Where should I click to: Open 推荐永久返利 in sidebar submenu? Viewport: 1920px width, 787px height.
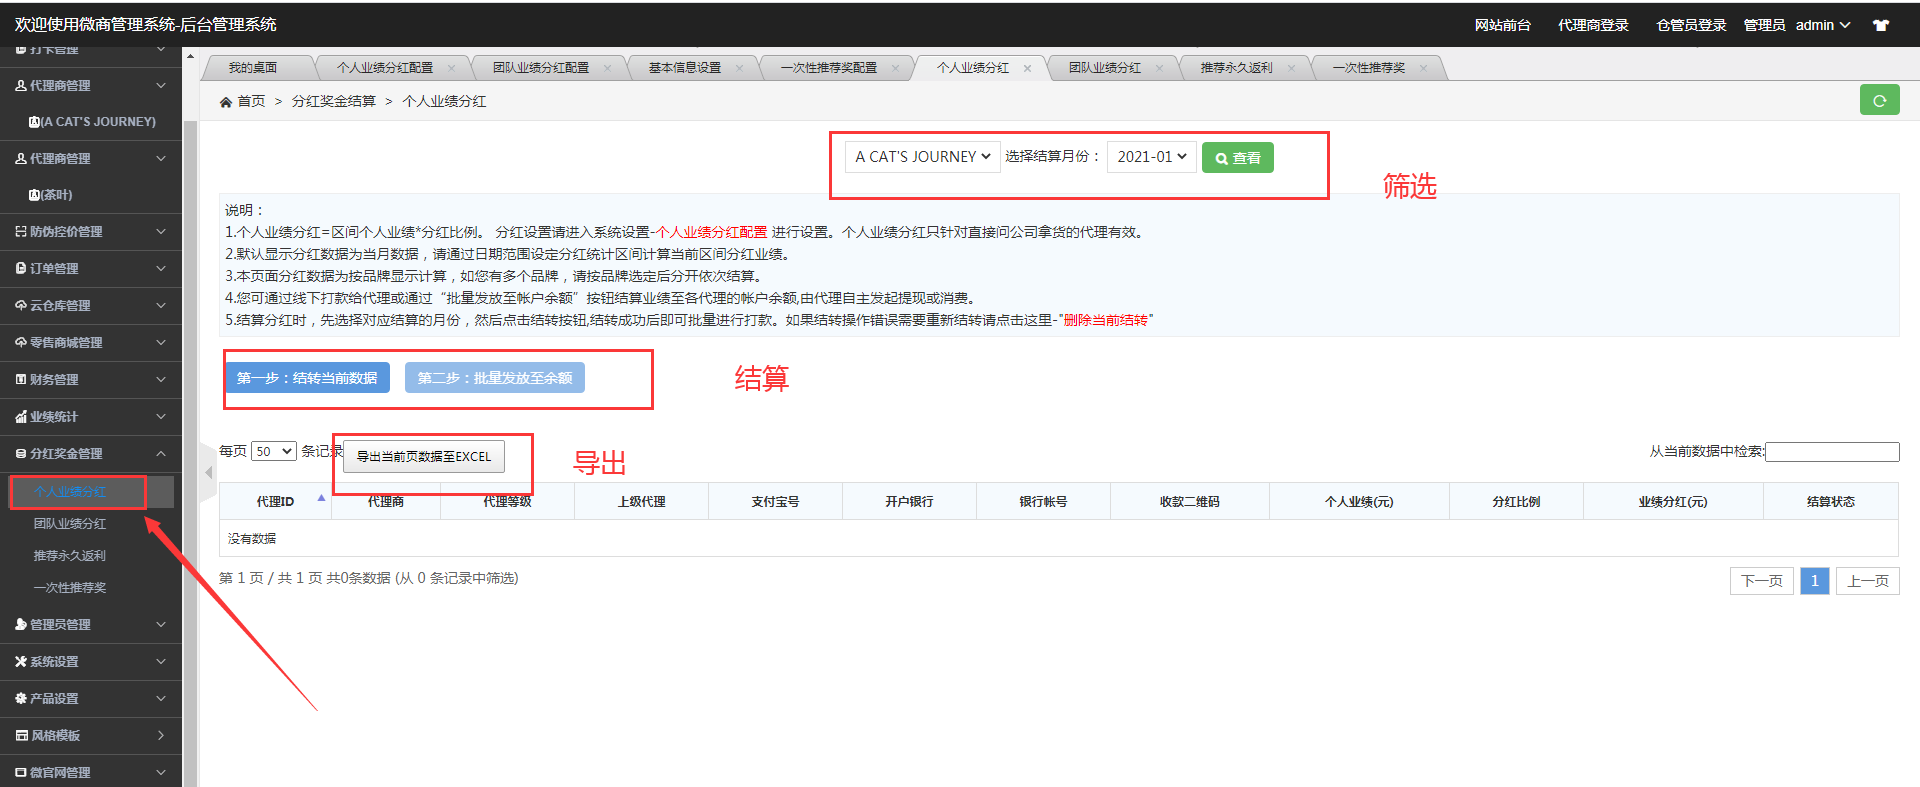click(x=70, y=556)
